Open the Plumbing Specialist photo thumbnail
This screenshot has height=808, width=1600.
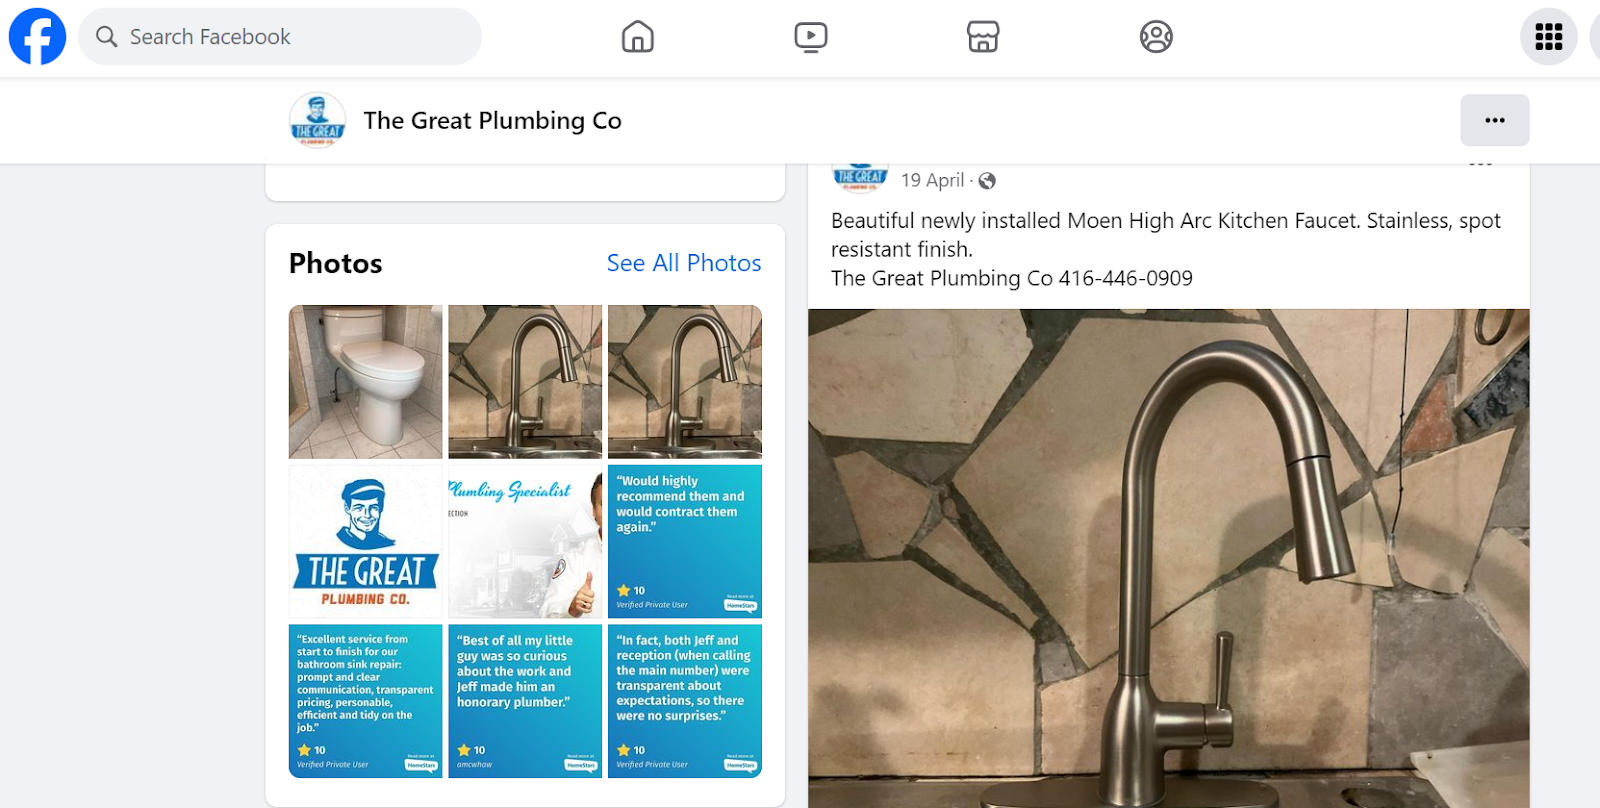point(525,541)
